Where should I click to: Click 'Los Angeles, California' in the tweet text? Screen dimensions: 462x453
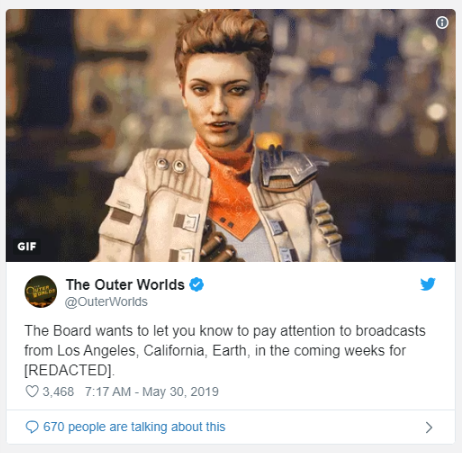coord(131,351)
